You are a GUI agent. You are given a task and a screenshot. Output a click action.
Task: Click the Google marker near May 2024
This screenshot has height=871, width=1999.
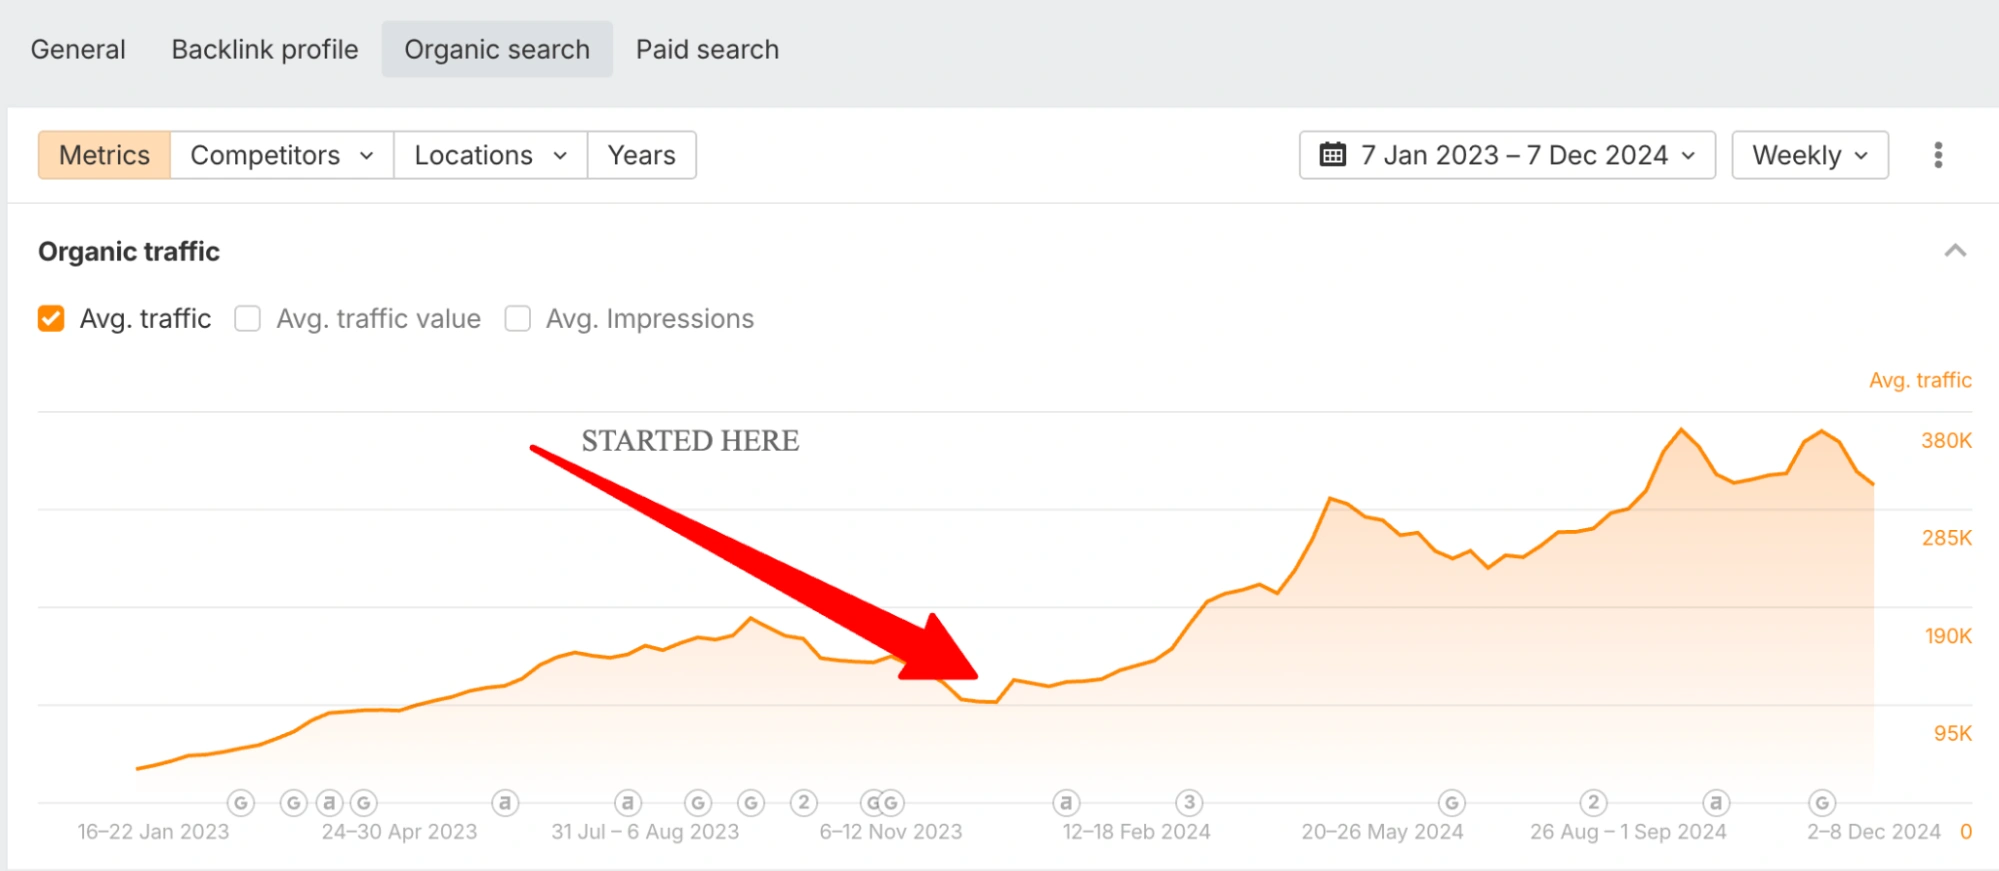[x=1451, y=802]
